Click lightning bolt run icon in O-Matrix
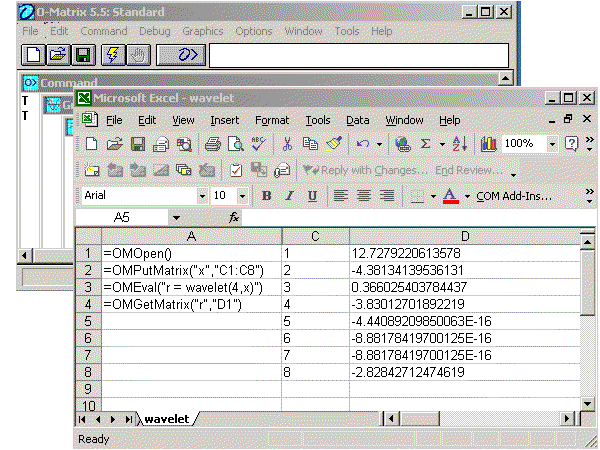The height and width of the screenshot is (450, 600). 113,55
